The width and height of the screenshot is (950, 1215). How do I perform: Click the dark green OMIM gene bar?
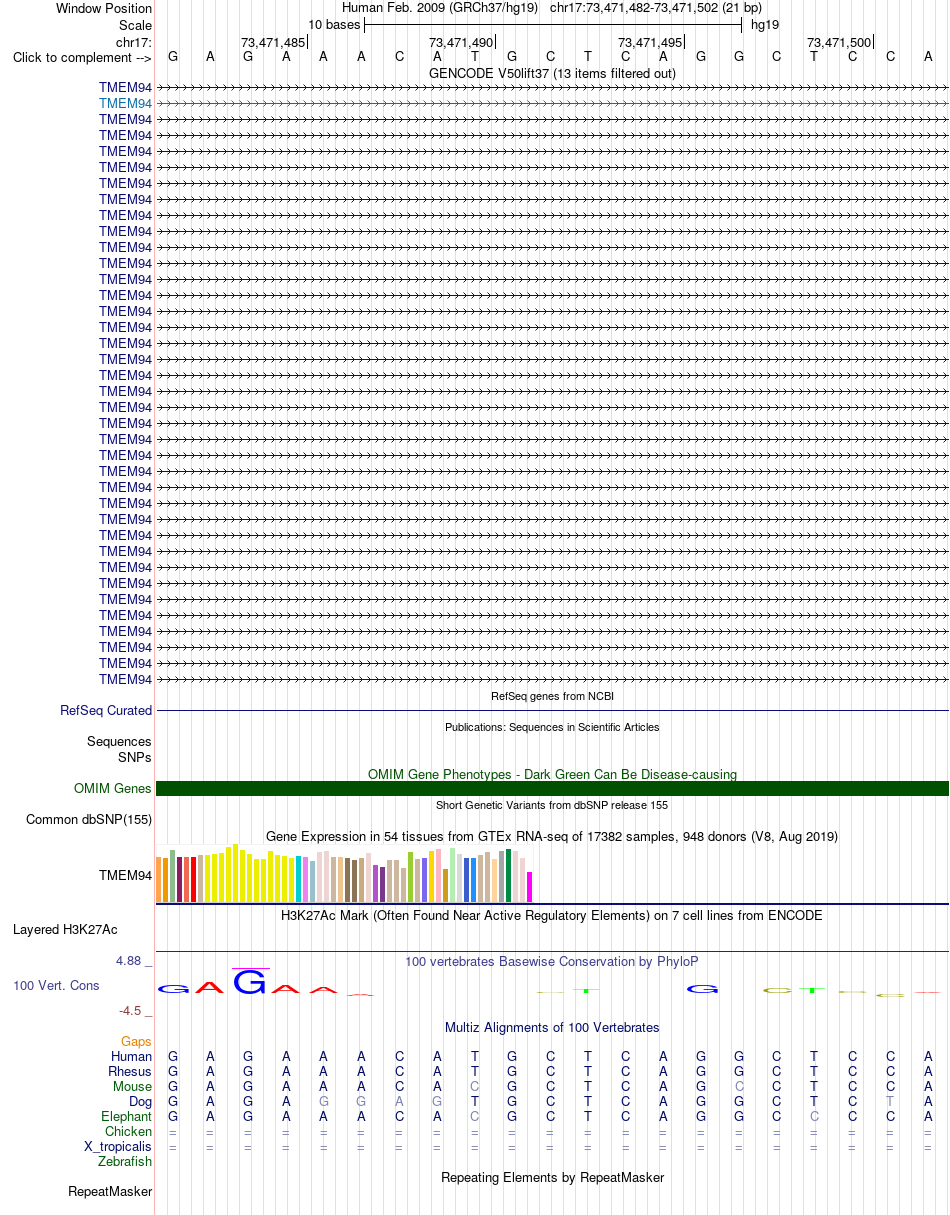552,789
